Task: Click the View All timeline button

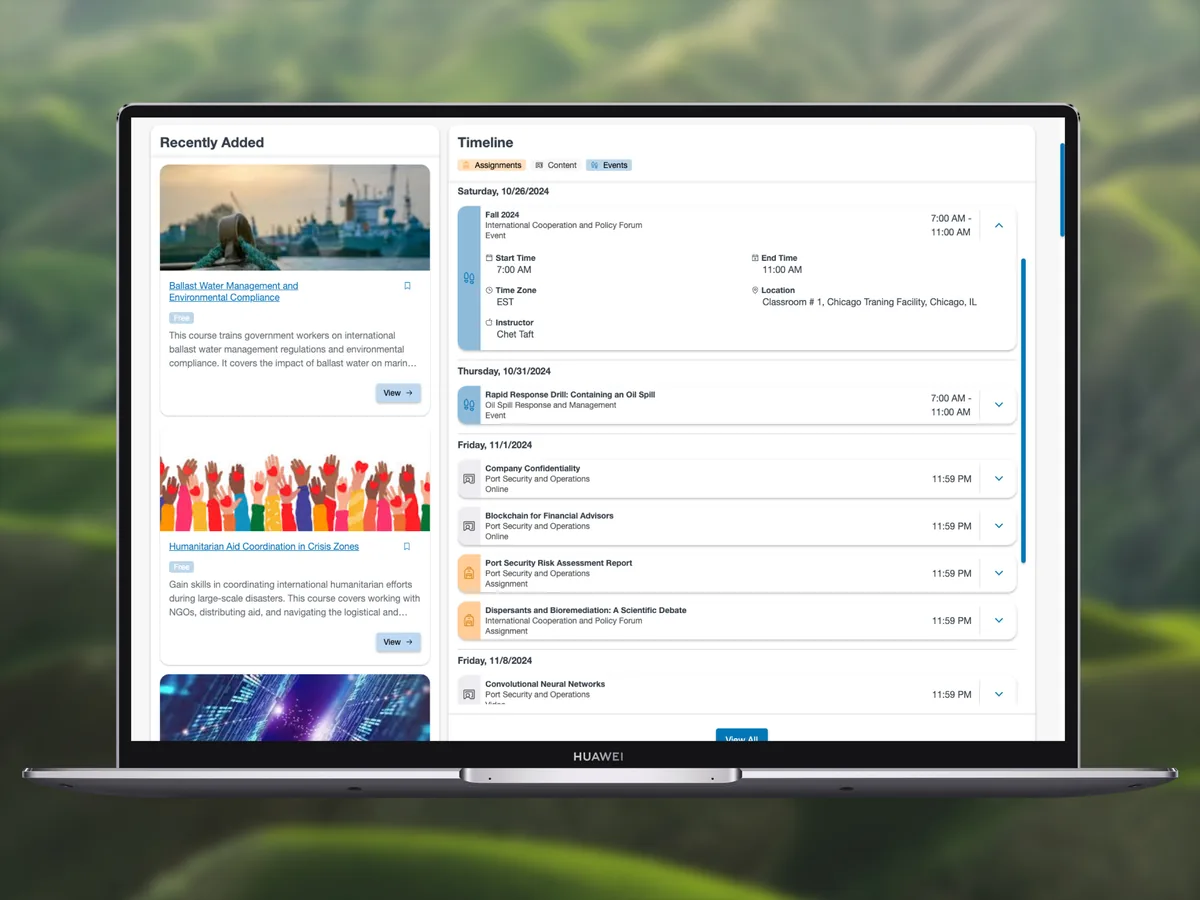Action: coord(742,736)
